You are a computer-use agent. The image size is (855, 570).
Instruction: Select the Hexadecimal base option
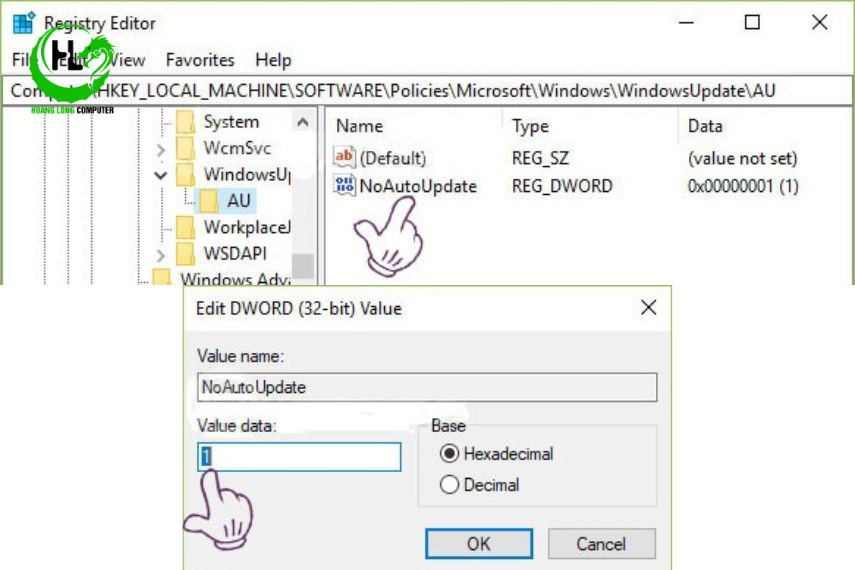[x=449, y=453]
